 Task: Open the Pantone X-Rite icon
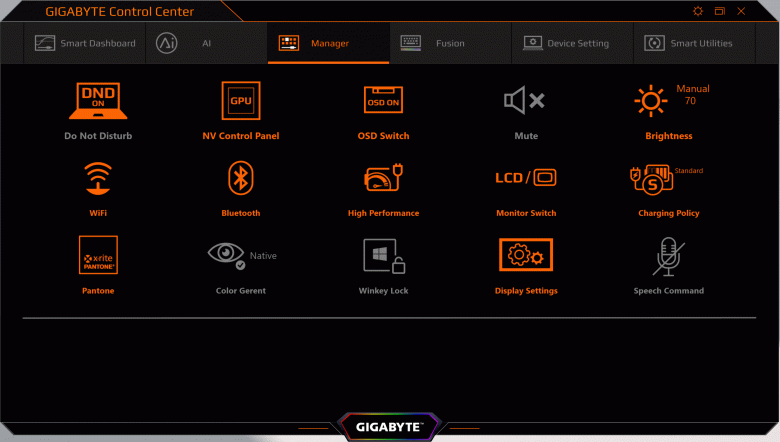coord(98,255)
